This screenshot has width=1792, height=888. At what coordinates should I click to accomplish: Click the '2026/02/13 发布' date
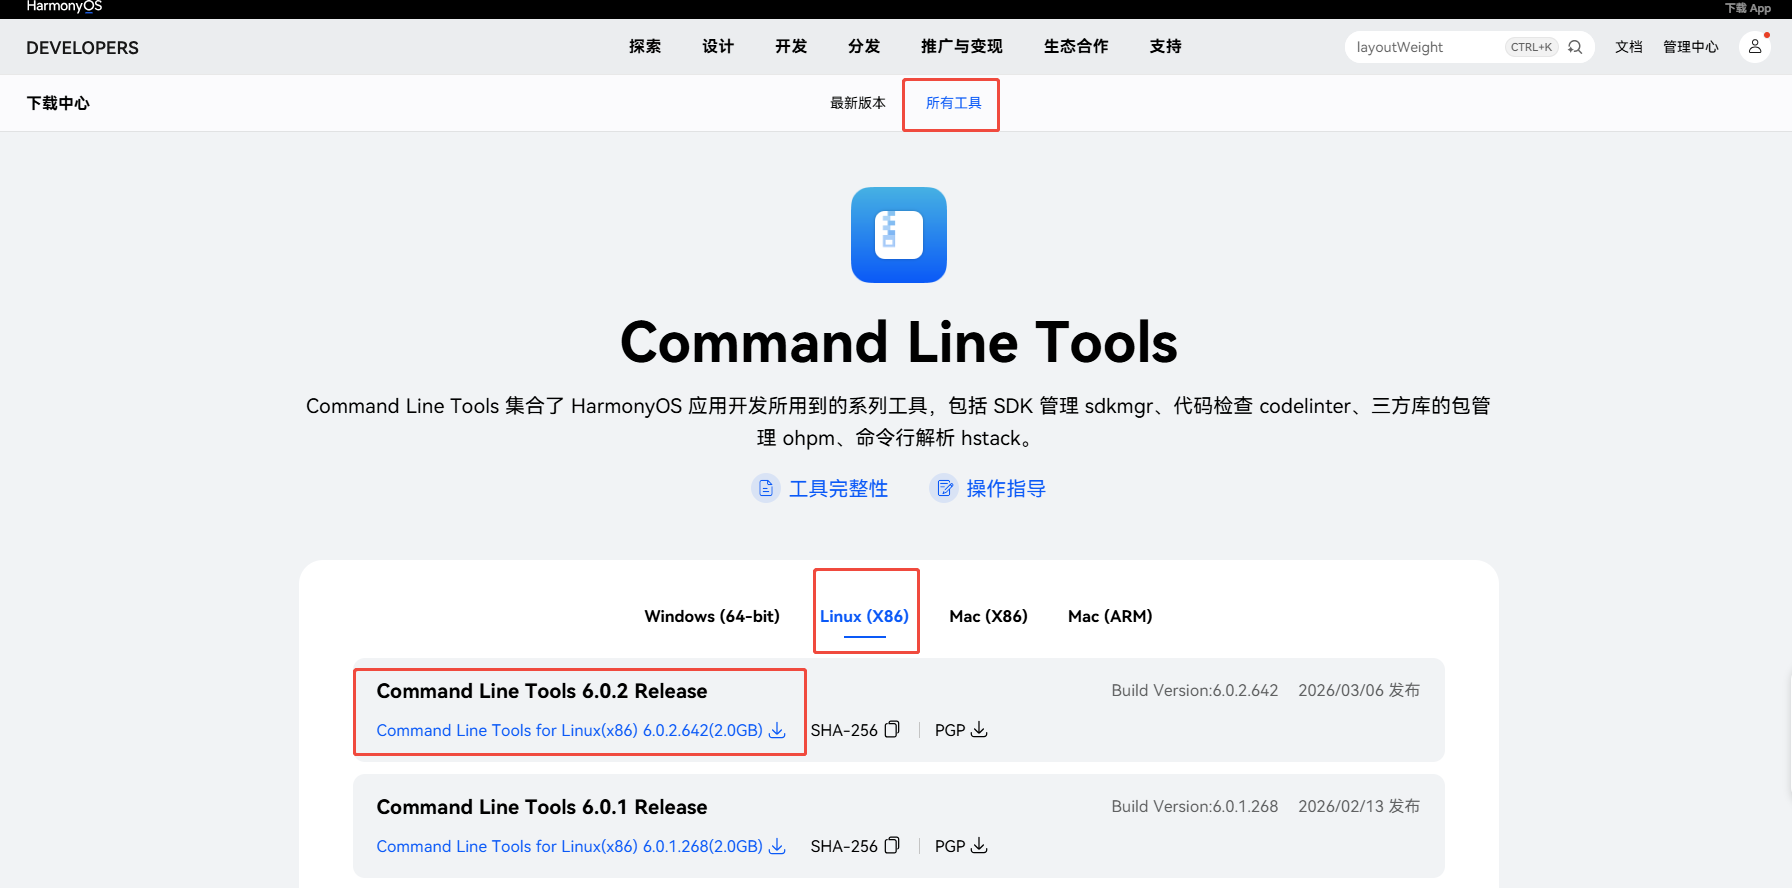[x=1359, y=806]
